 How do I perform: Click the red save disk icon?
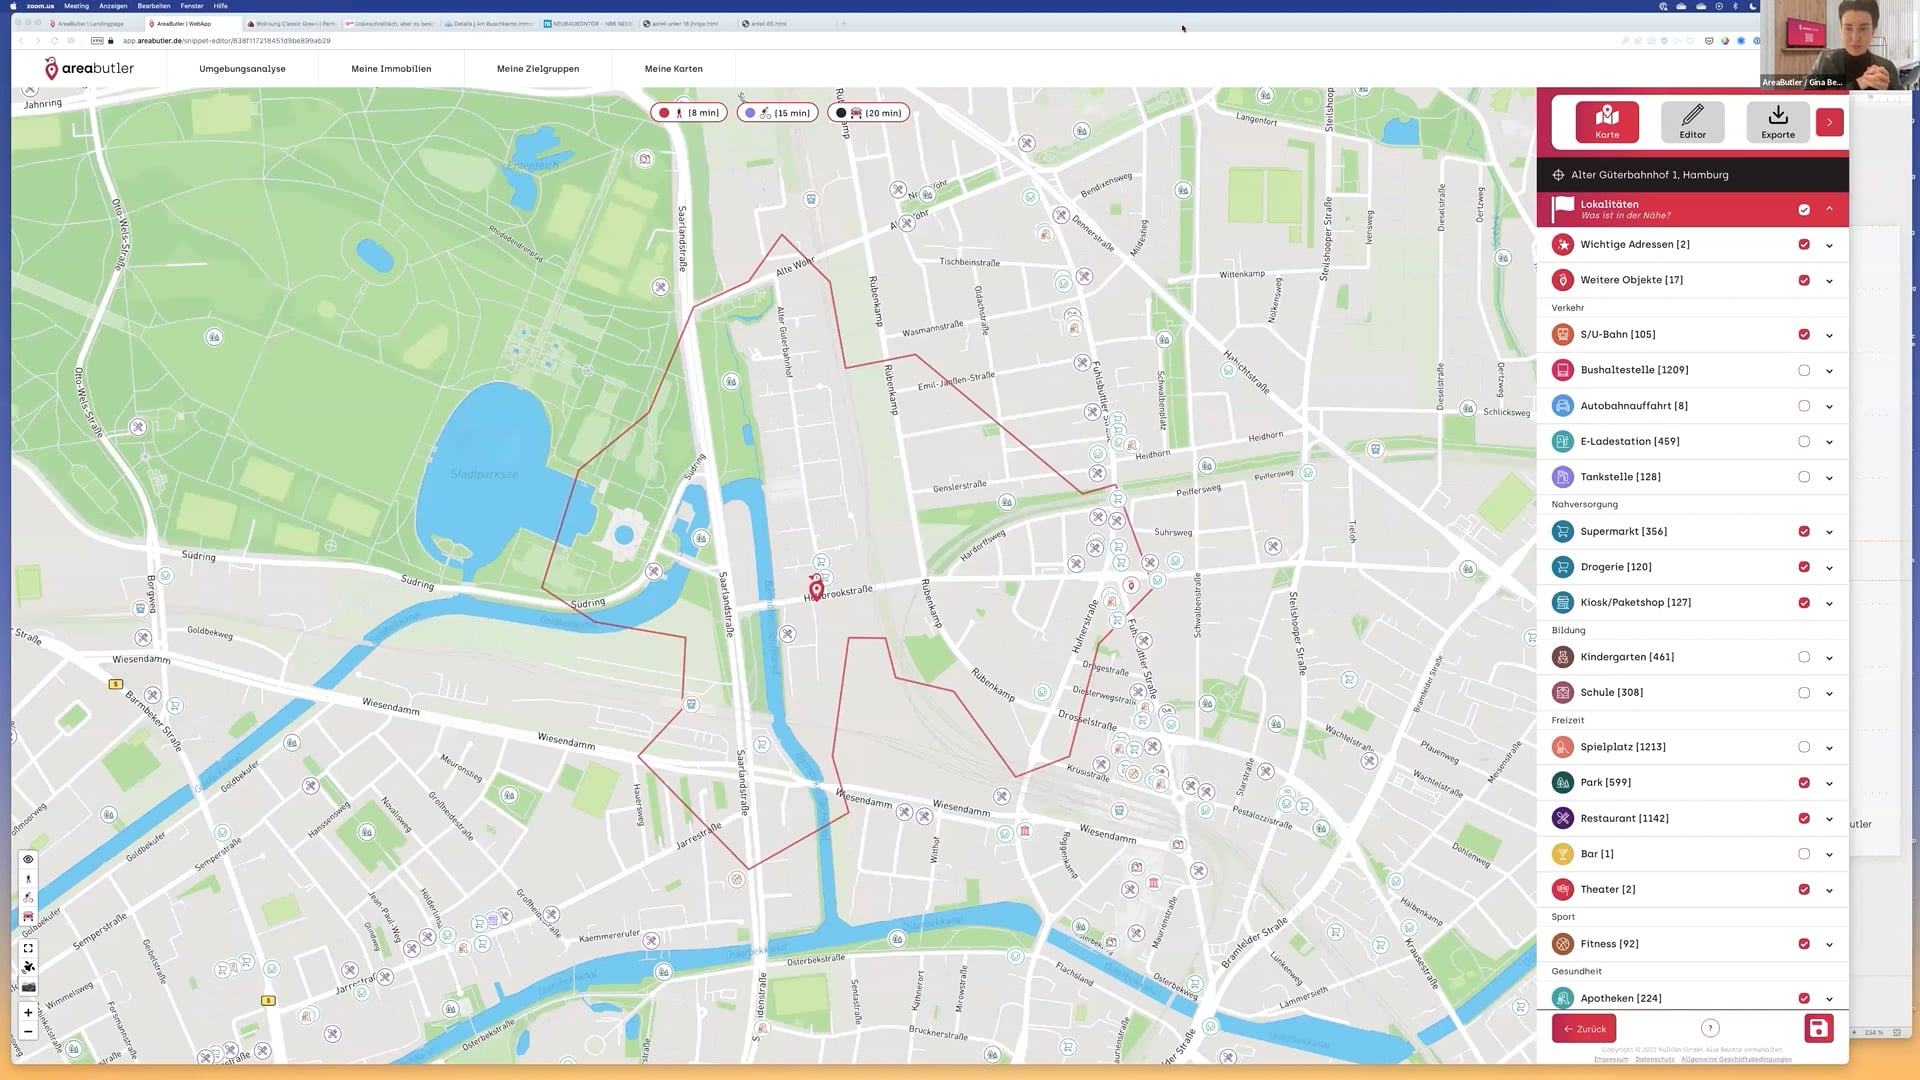click(1818, 1028)
